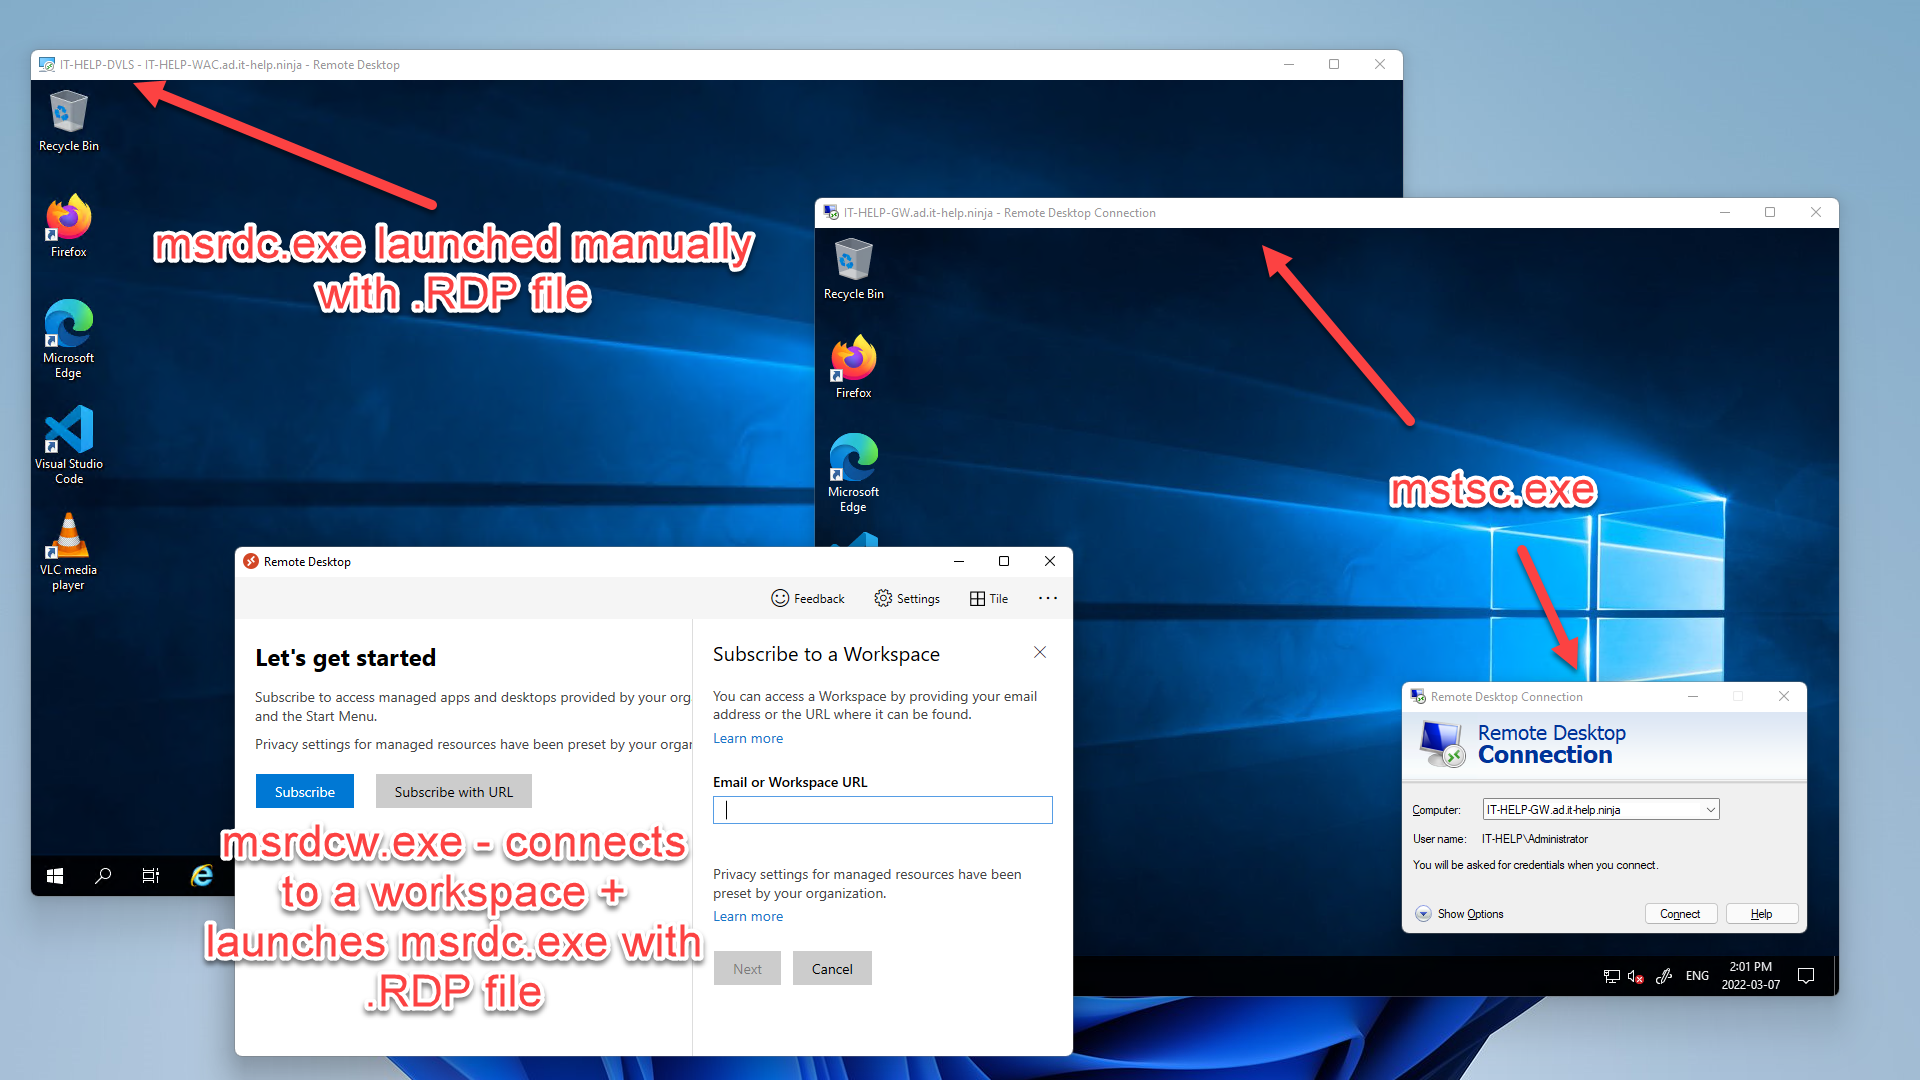The width and height of the screenshot is (1920, 1080).
Task: Click the Tile view toggle in Remote Desktop
Action: pyautogui.click(x=990, y=599)
